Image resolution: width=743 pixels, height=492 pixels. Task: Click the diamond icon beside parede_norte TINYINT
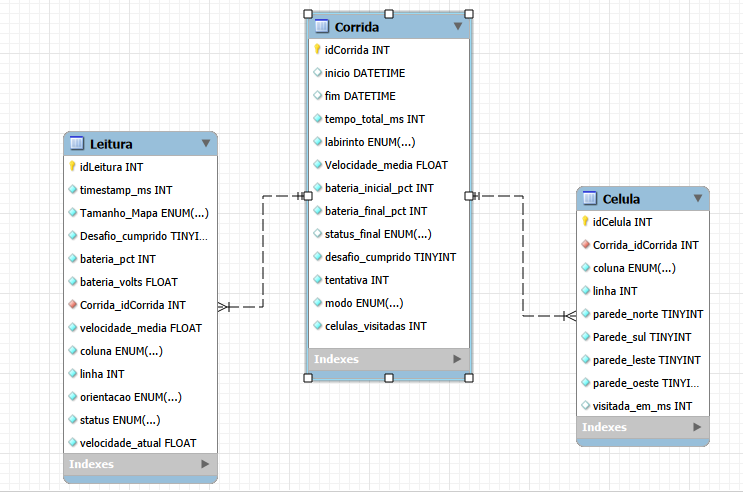(586, 314)
